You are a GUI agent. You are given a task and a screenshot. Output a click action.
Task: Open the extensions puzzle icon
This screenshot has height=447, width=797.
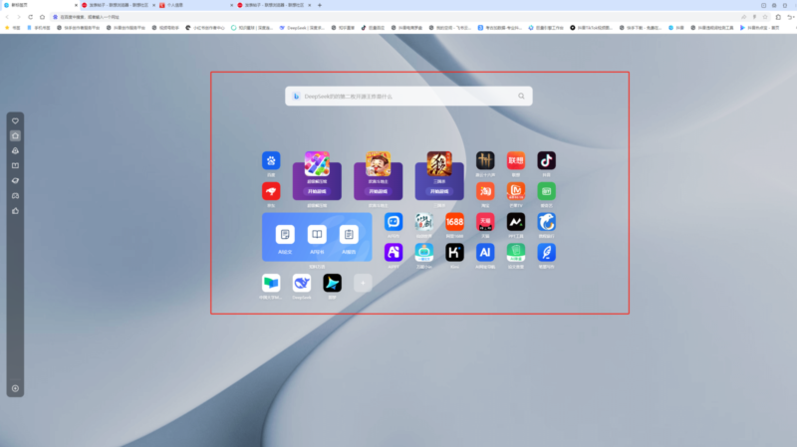[x=778, y=17]
